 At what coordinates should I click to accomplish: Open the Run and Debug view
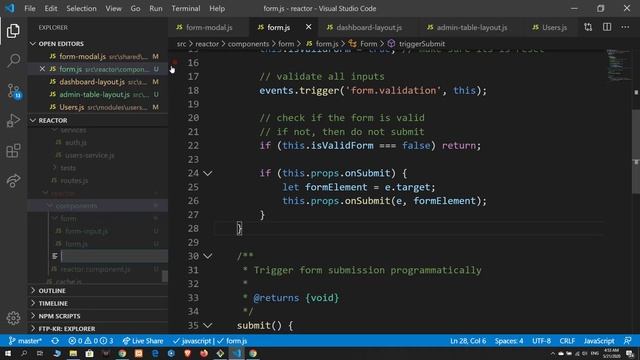click(x=13, y=120)
